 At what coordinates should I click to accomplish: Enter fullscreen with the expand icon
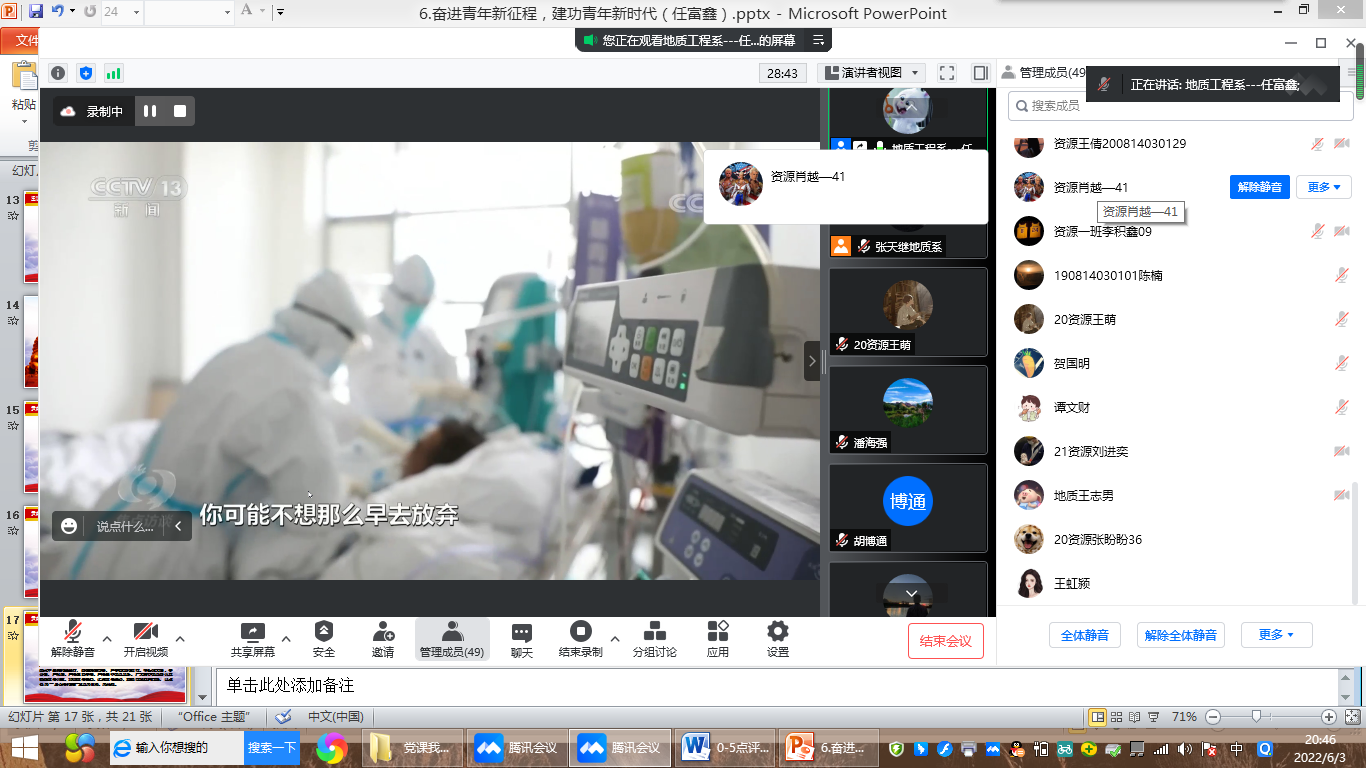947,73
